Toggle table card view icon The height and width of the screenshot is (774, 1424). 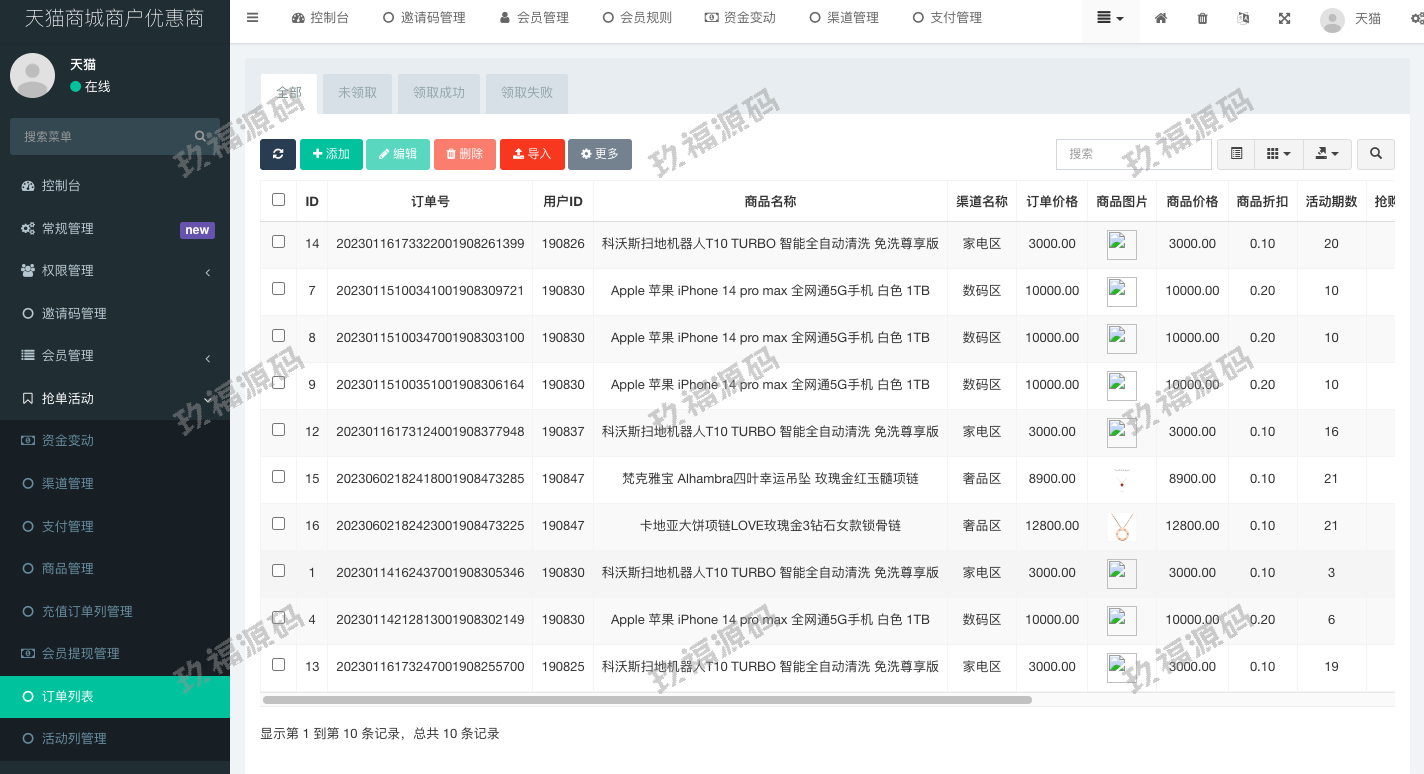pos(1236,154)
